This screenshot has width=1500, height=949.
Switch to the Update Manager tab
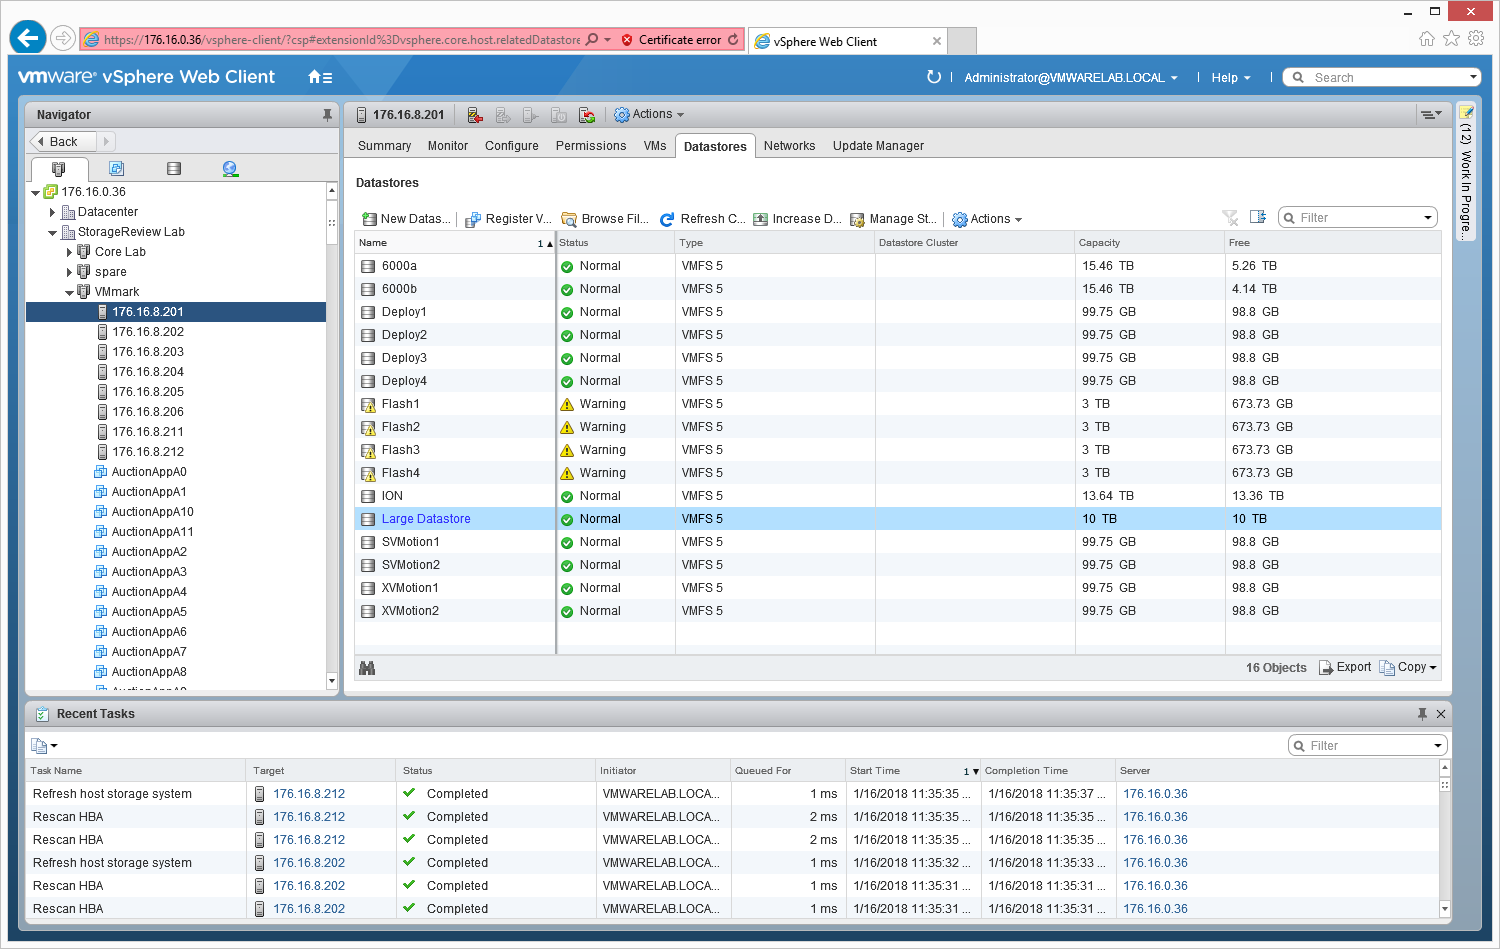click(x=878, y=146)
